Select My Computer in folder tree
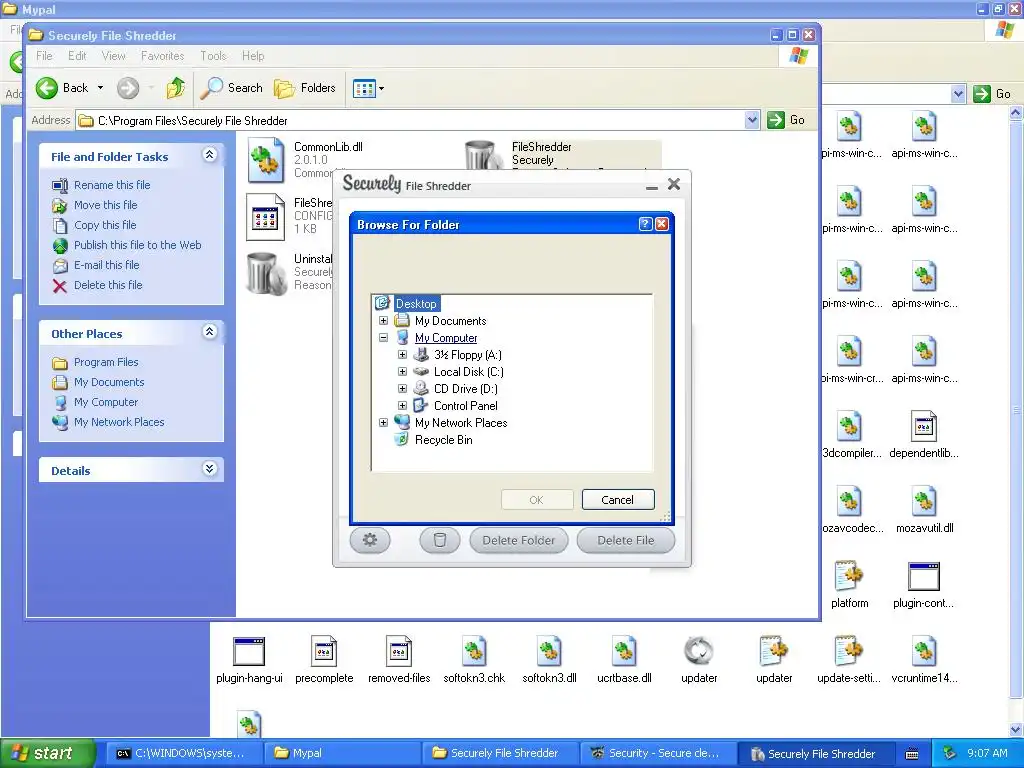This screenshot has width=1024, height=768. coord(446,338)
